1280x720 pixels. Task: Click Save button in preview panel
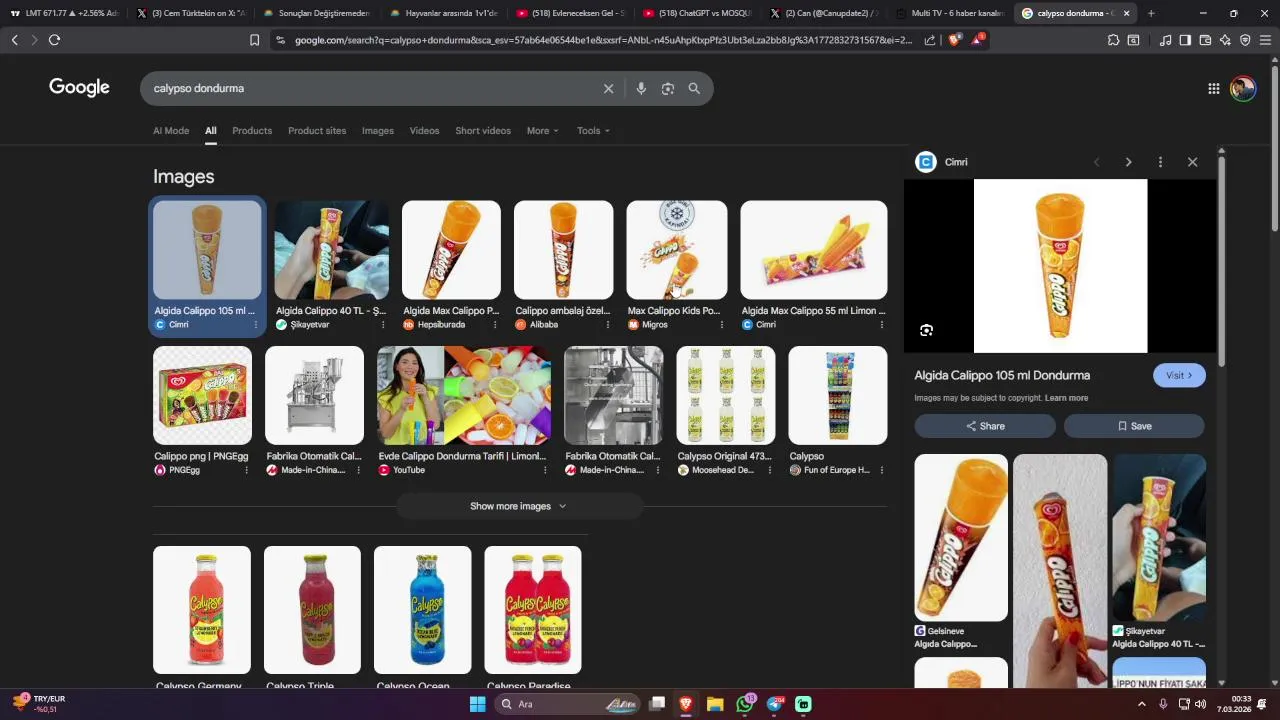coord(1134,426)
